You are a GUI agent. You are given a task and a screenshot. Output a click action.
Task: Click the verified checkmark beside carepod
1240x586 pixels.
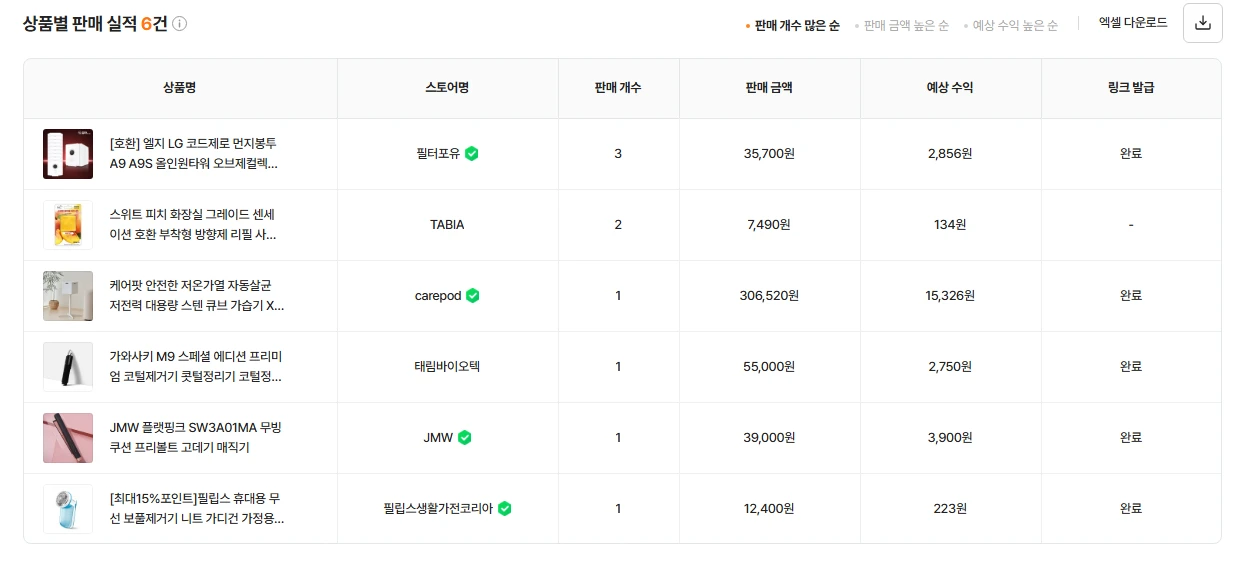point(473,295)
